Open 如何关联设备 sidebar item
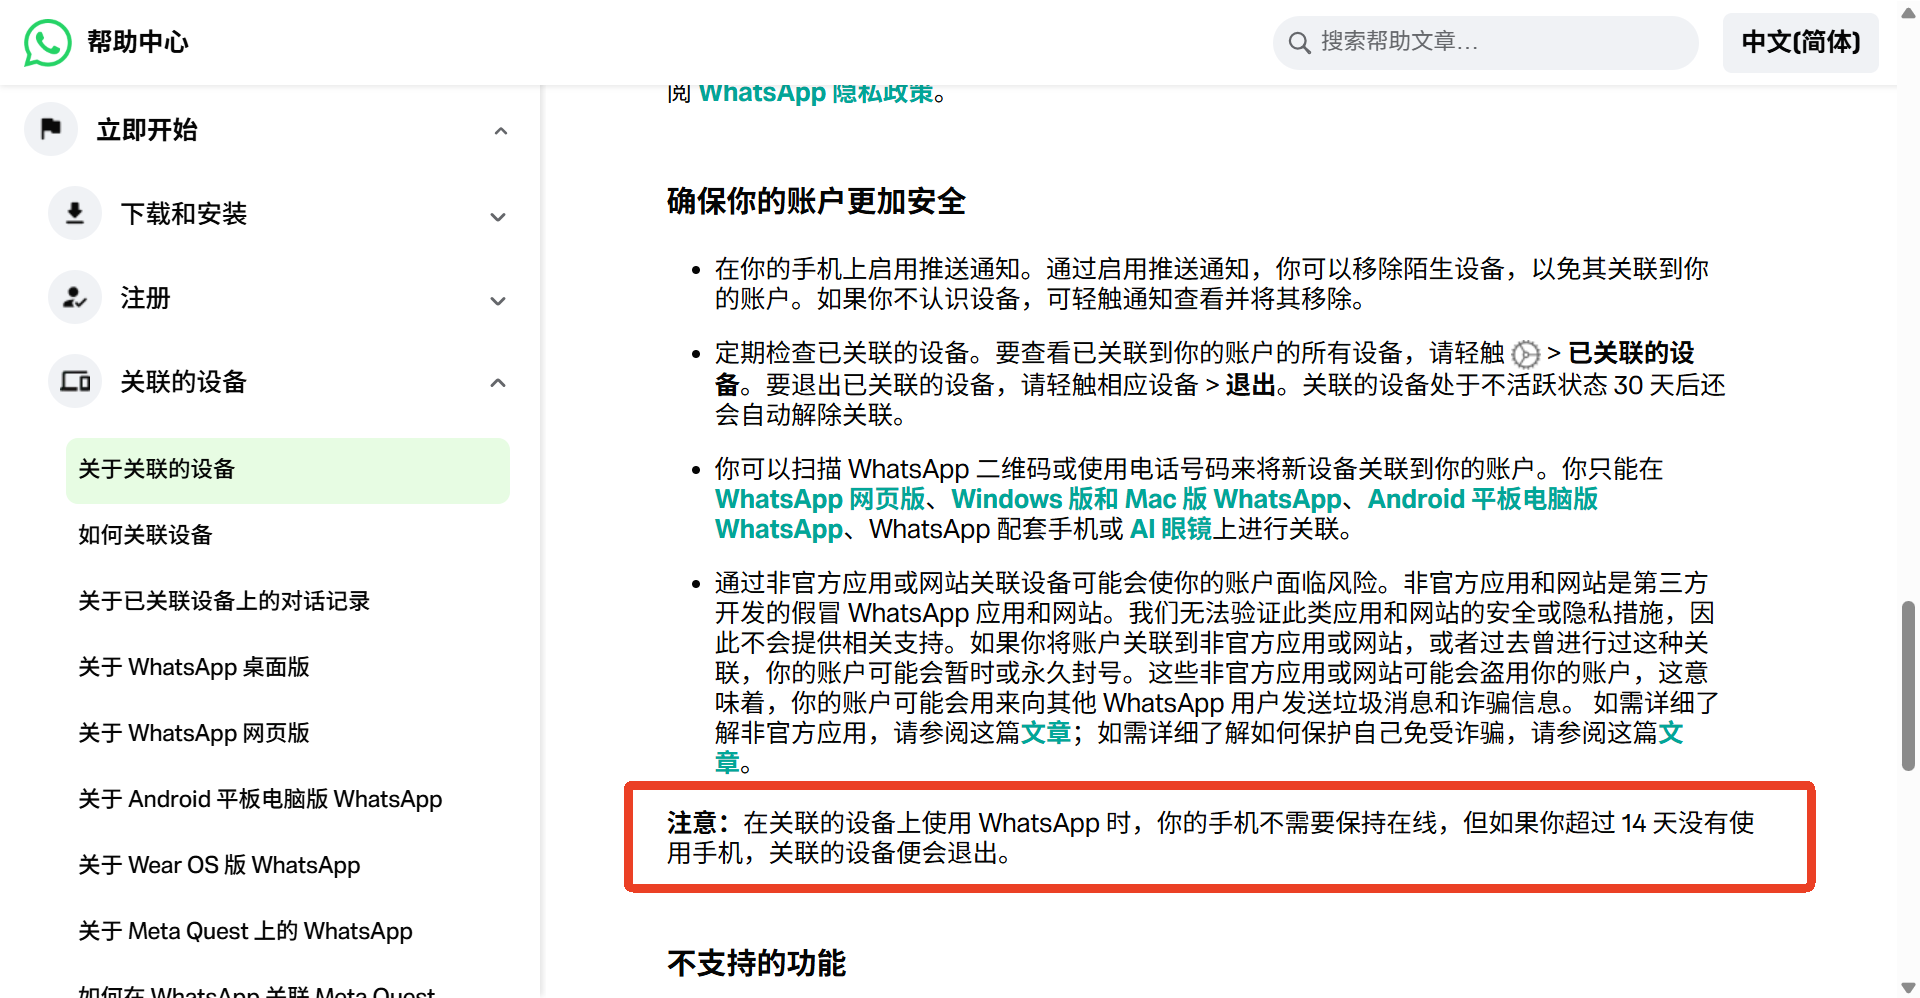The width and height of the screenshot is (1920, 998). pyautogui.click(x=146, y=535)
